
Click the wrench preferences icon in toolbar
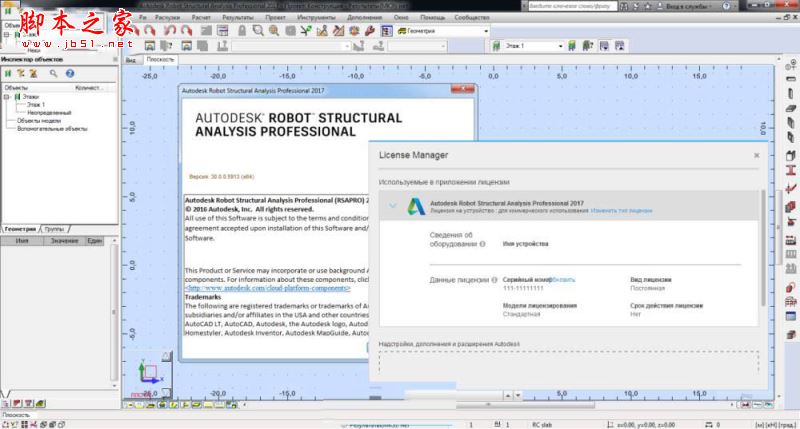(370, 31)
